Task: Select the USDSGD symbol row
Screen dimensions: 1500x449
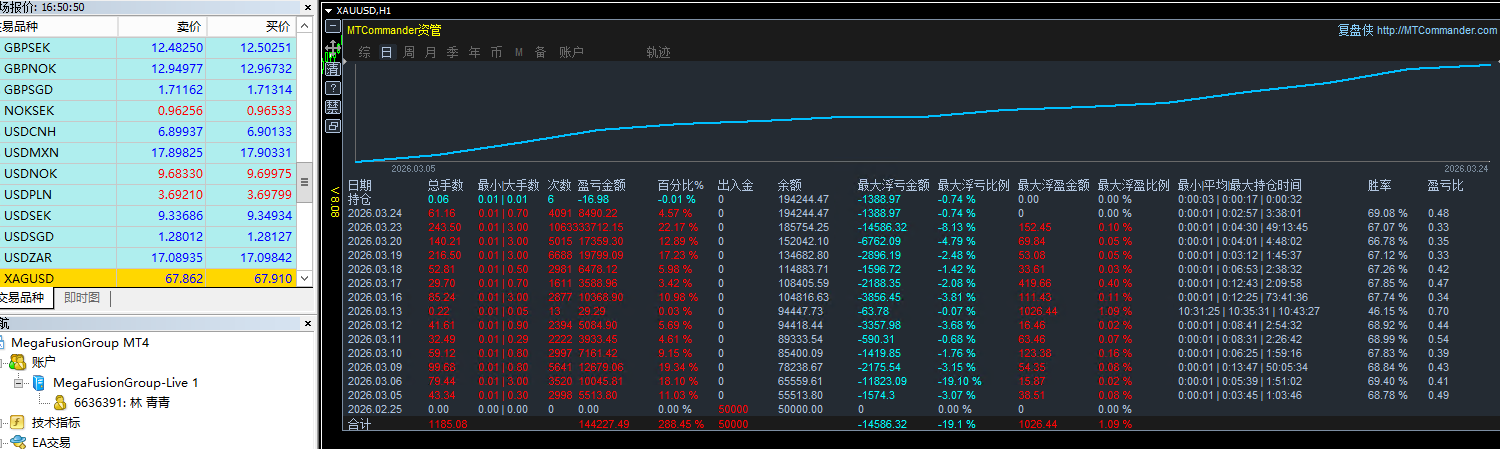Action: (x=148, y=236)
